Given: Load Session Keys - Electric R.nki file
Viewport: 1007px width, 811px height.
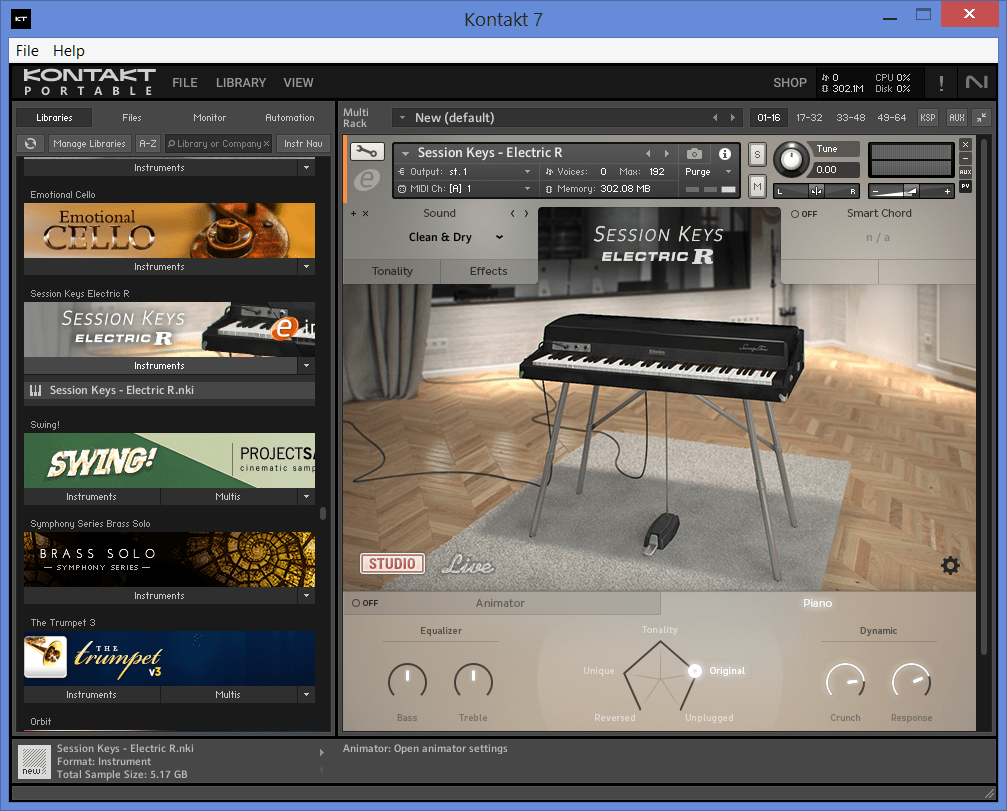Looking at the screenshot, I should pos(170,390).
